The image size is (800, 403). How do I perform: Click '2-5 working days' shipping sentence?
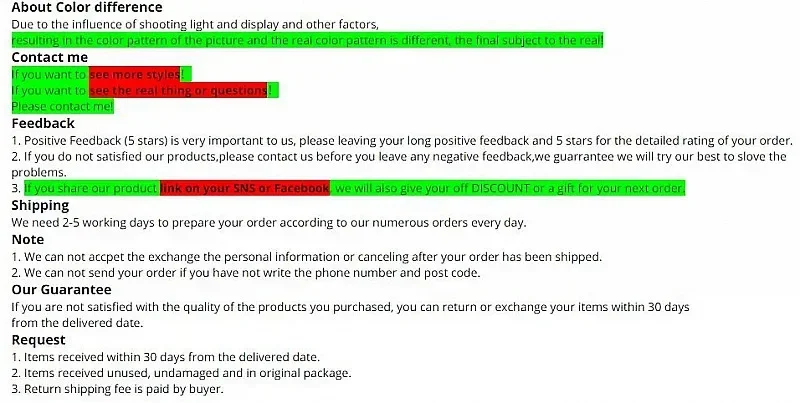[268, 223]
